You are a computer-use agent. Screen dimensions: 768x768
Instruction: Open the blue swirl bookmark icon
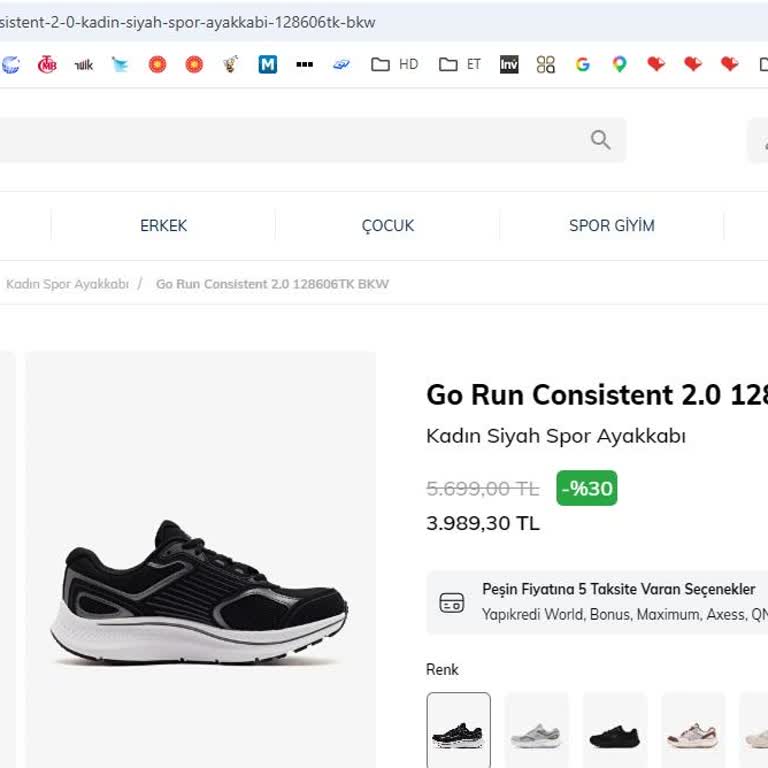coord(10,65)
